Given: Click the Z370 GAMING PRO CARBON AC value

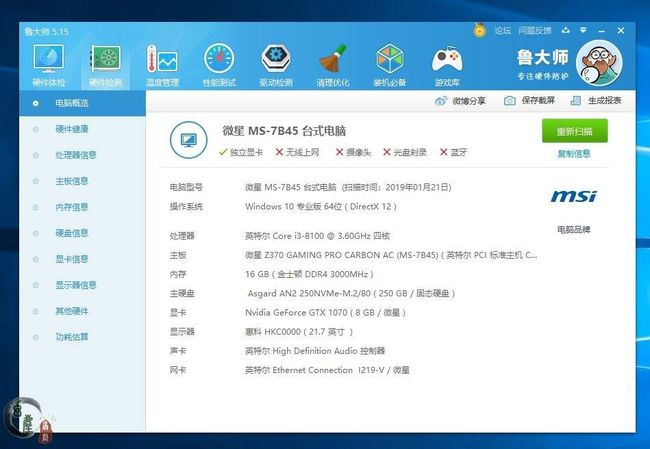Looking at the screenshot, I should [391, 255].
